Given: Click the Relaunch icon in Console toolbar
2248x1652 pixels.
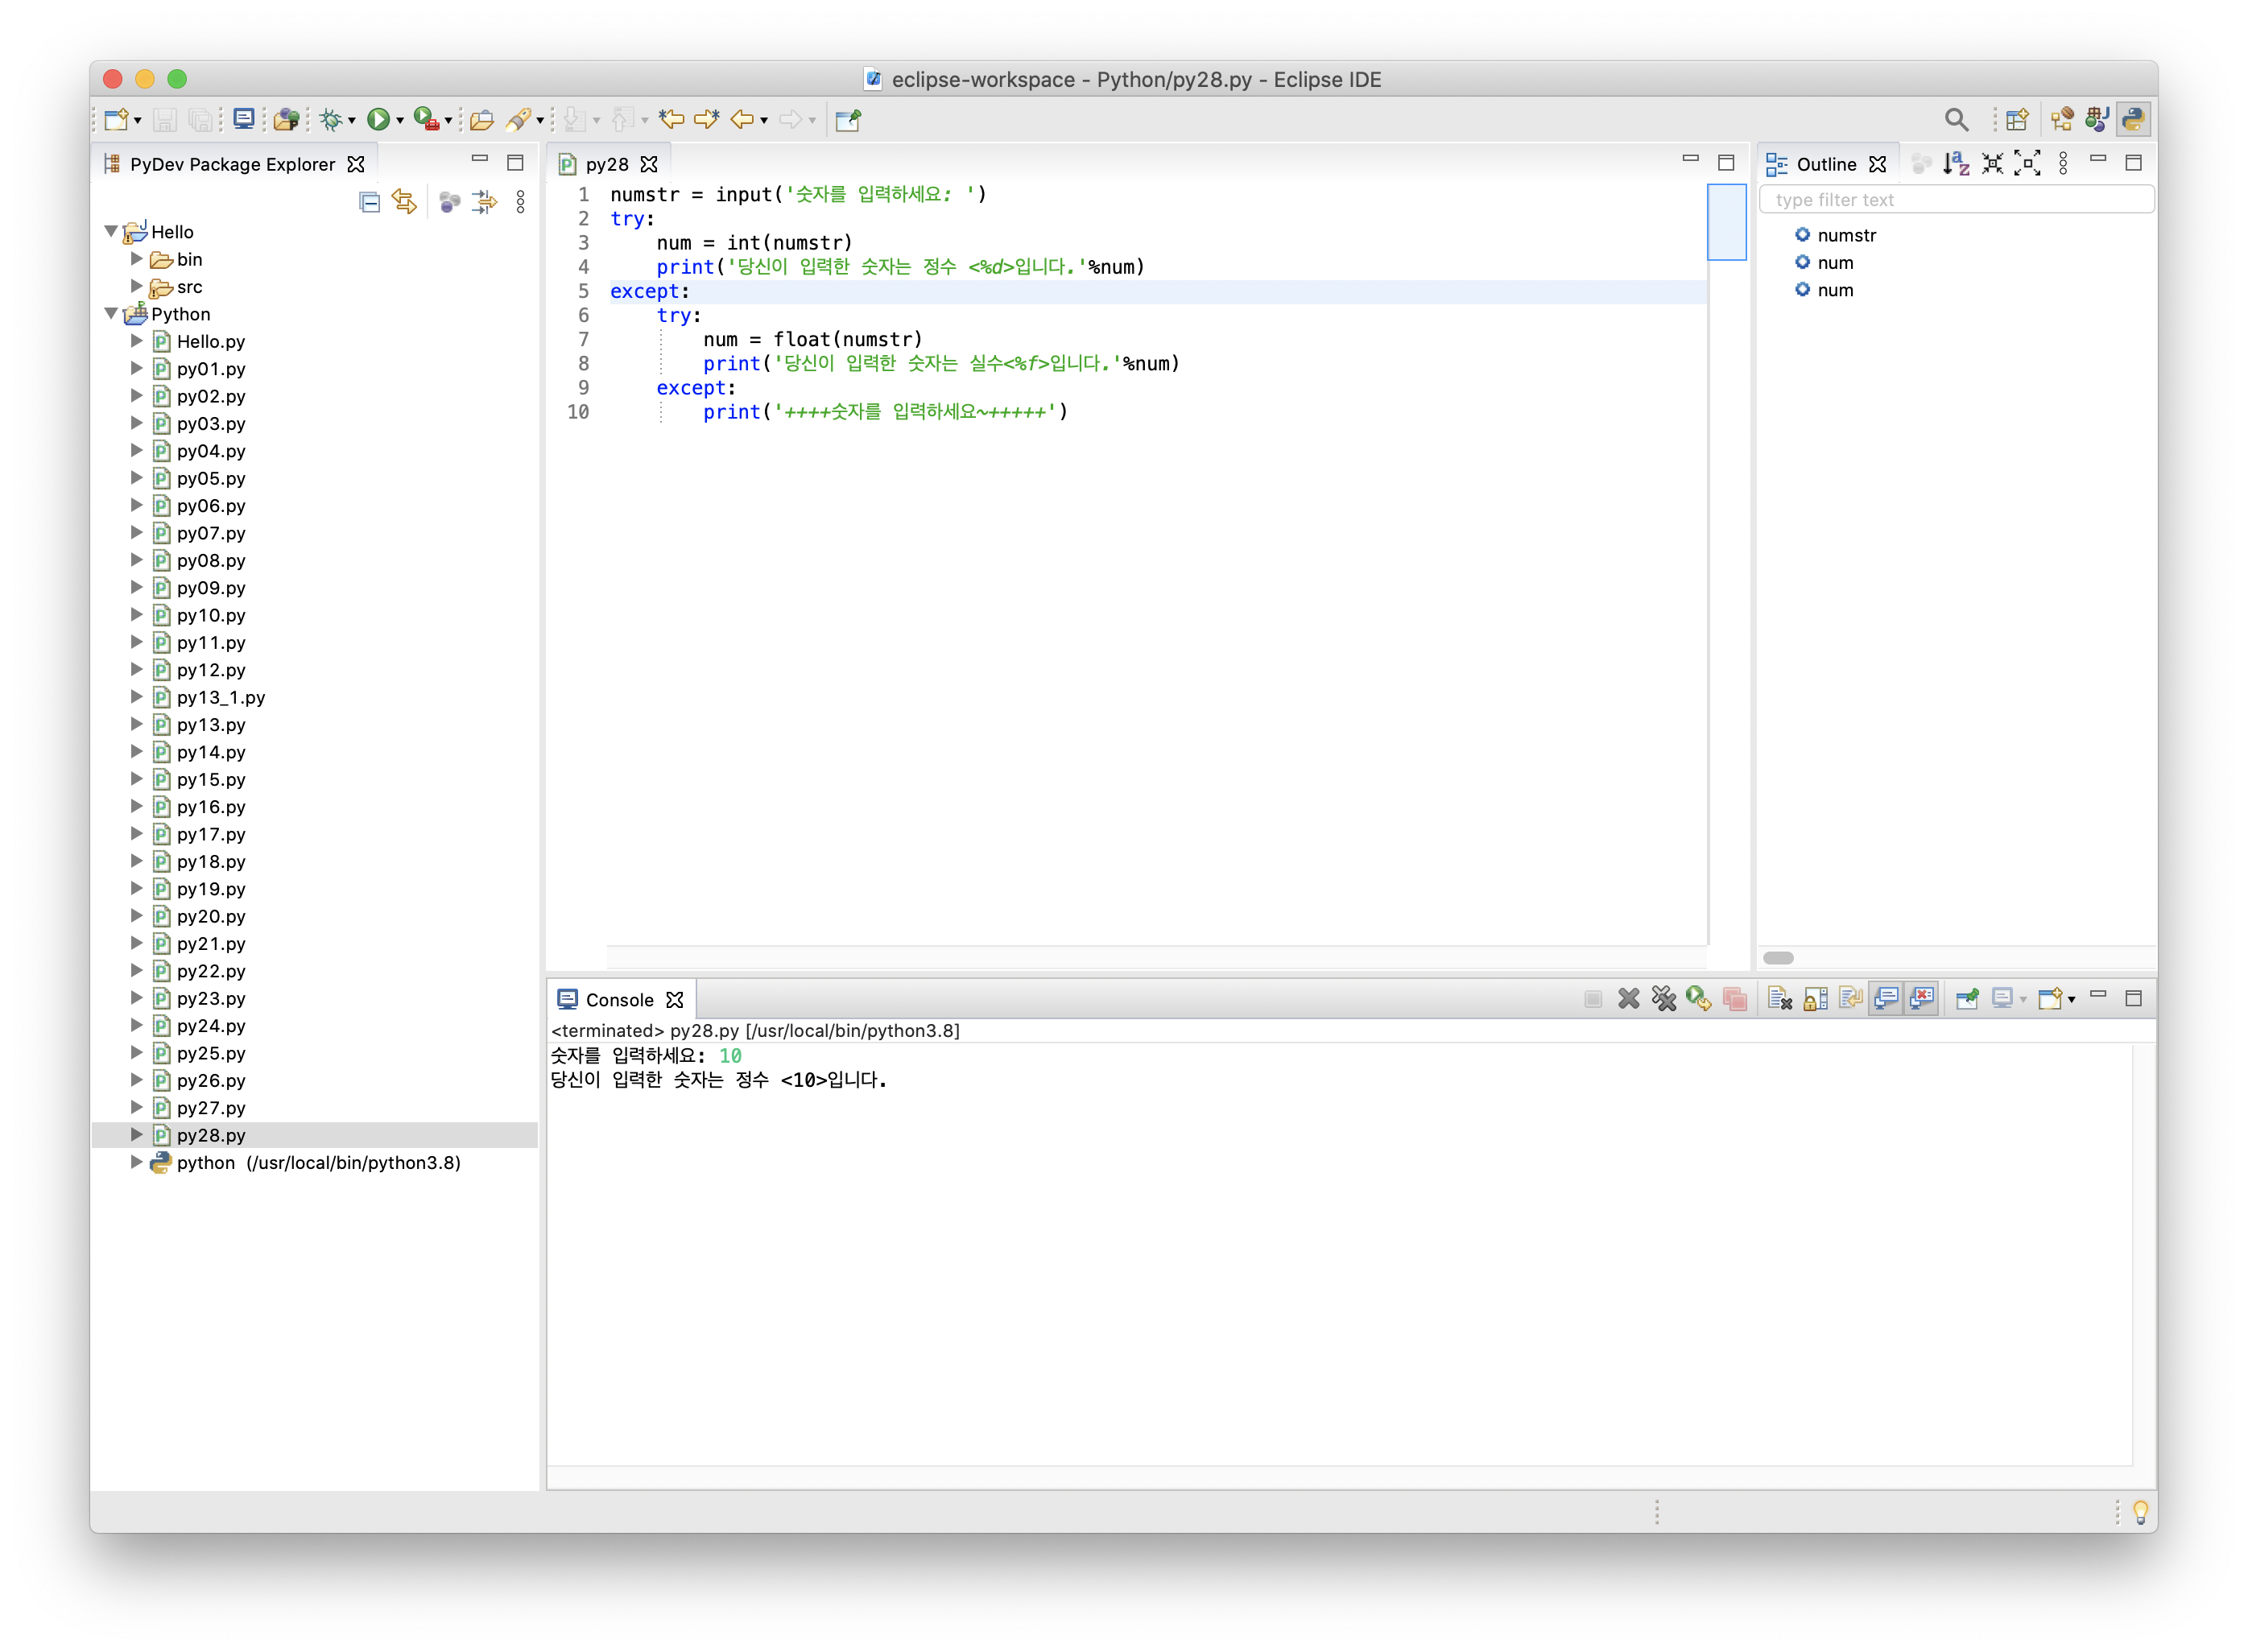Looking at the screenshot, I should 1698,999.
